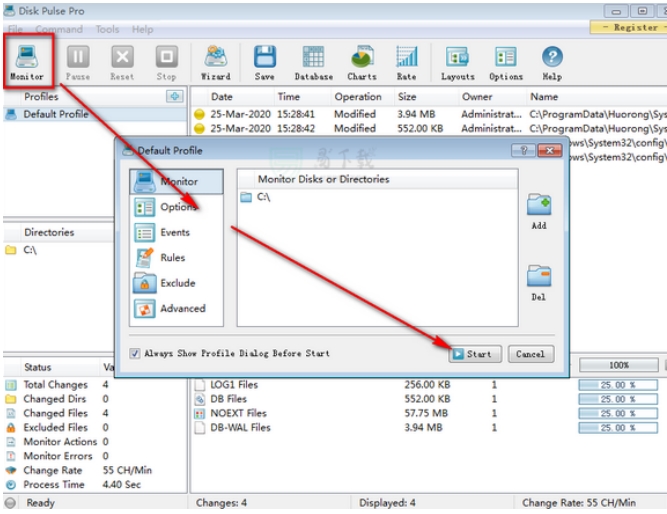Open the Command menu
The width and height of the screenshot is (667, 514).
tap(59, 30)
